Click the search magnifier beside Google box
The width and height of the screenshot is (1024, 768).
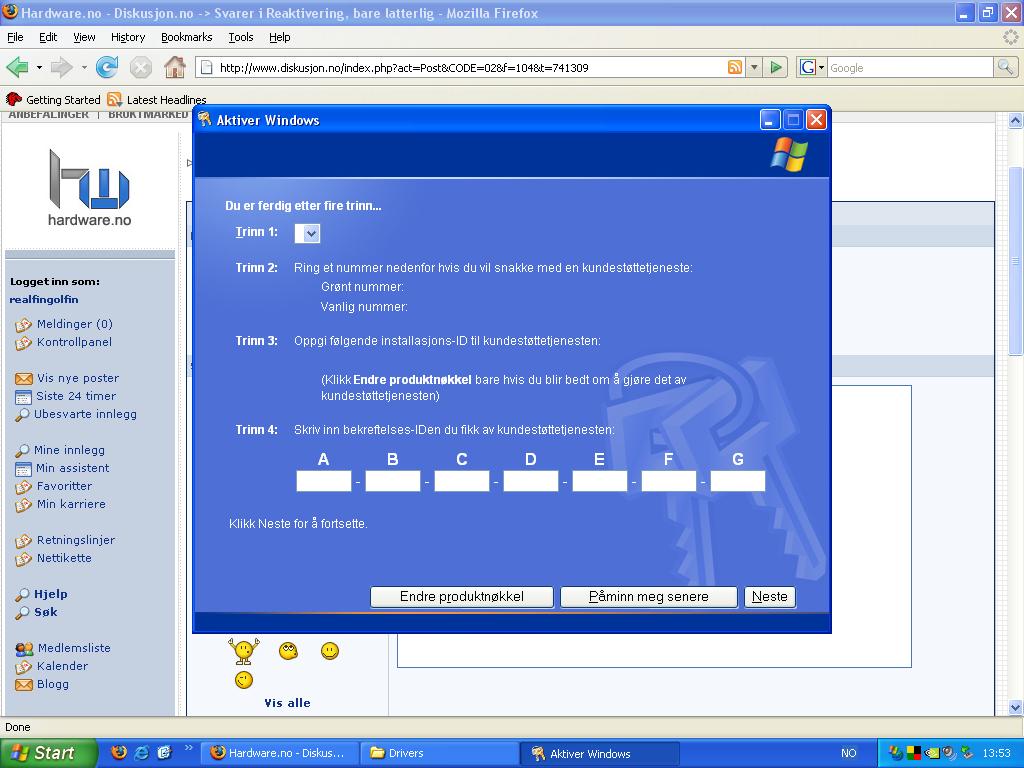[1005, 67]
